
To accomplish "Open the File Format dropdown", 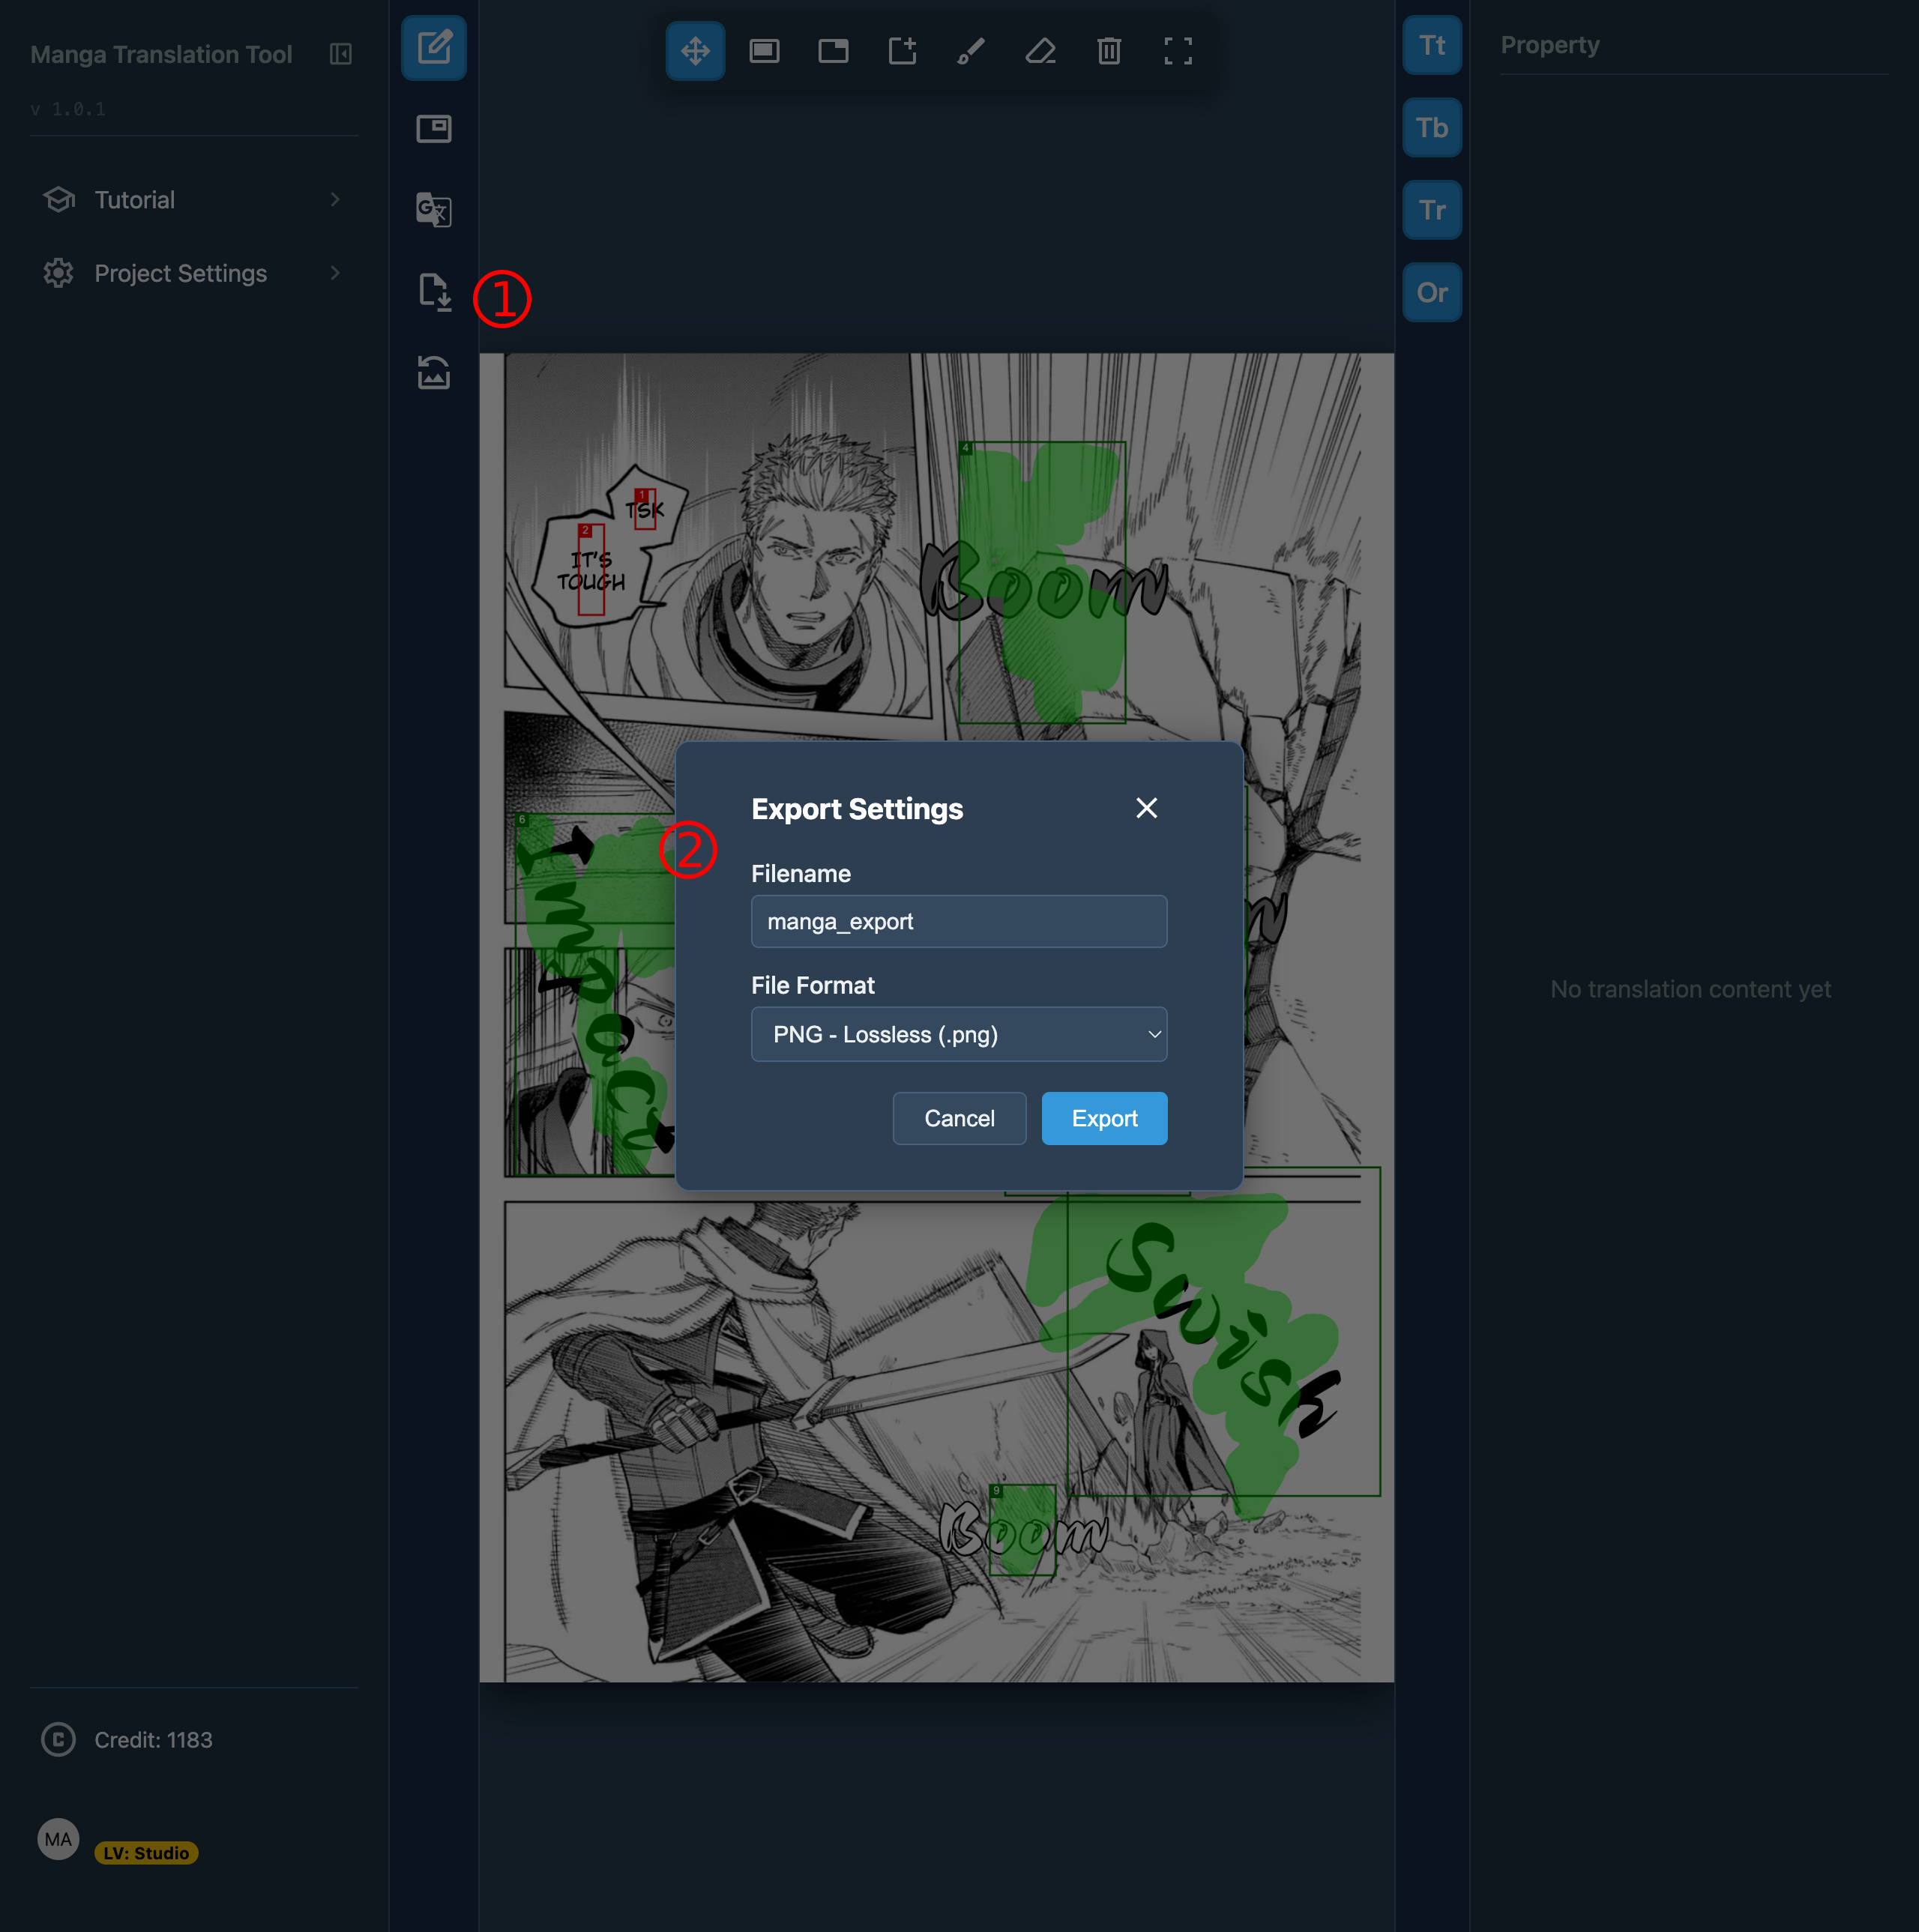I will [x=959, y=1034].
